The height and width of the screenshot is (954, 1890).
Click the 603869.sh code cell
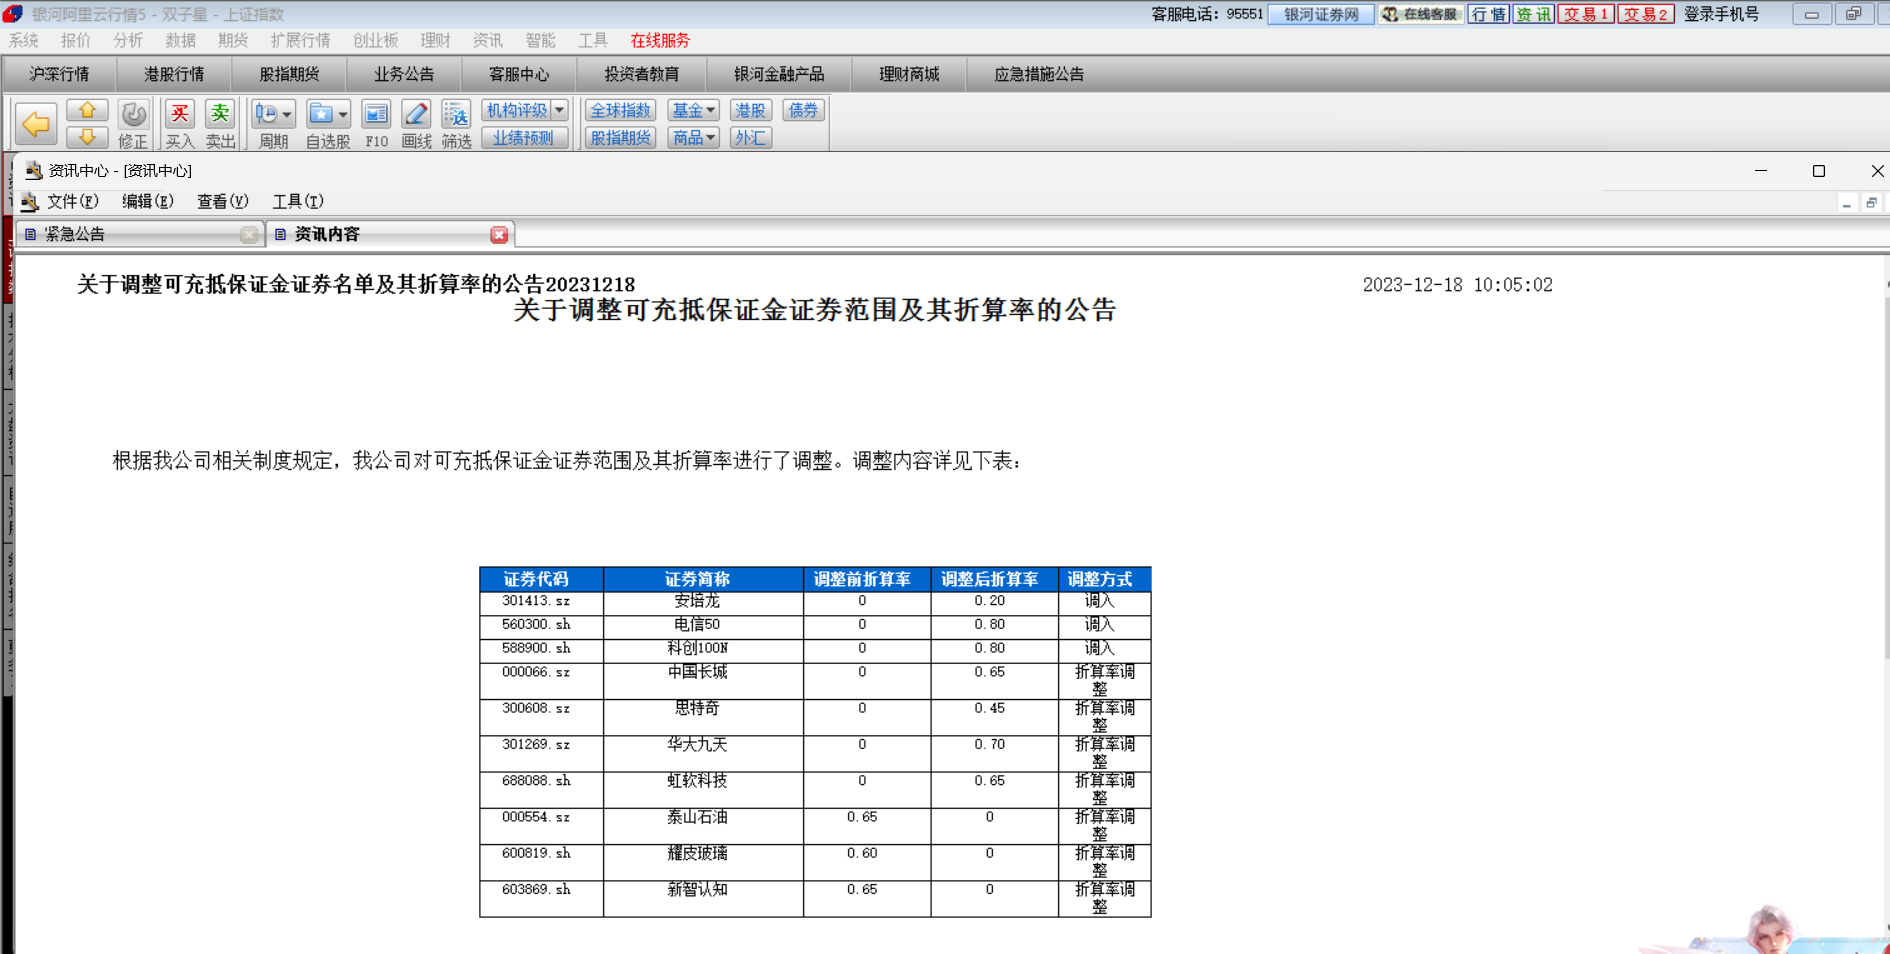[541, 898]
